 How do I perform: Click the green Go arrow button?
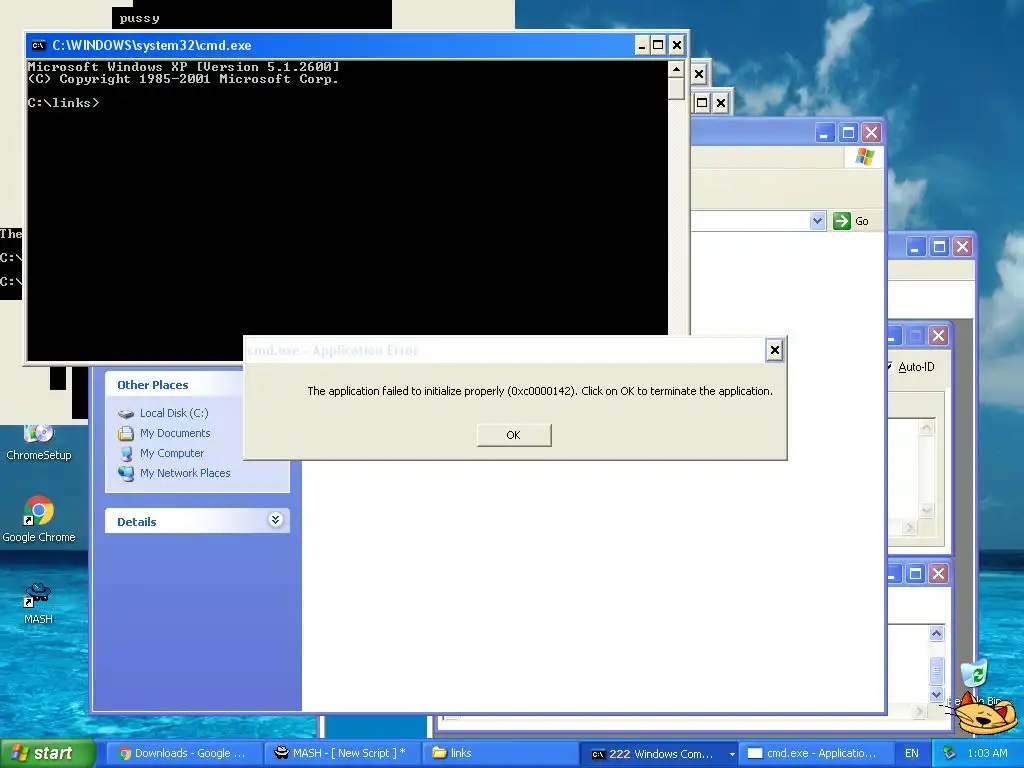tap(842, 221)
